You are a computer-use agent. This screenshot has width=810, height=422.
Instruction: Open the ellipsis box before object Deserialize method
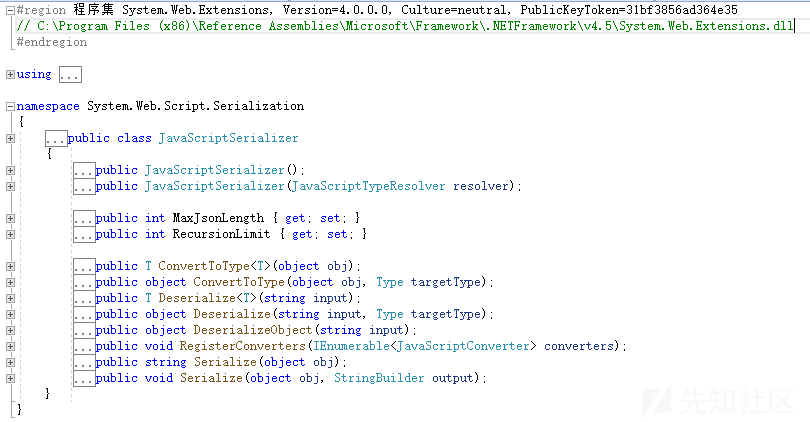(84, 315)
